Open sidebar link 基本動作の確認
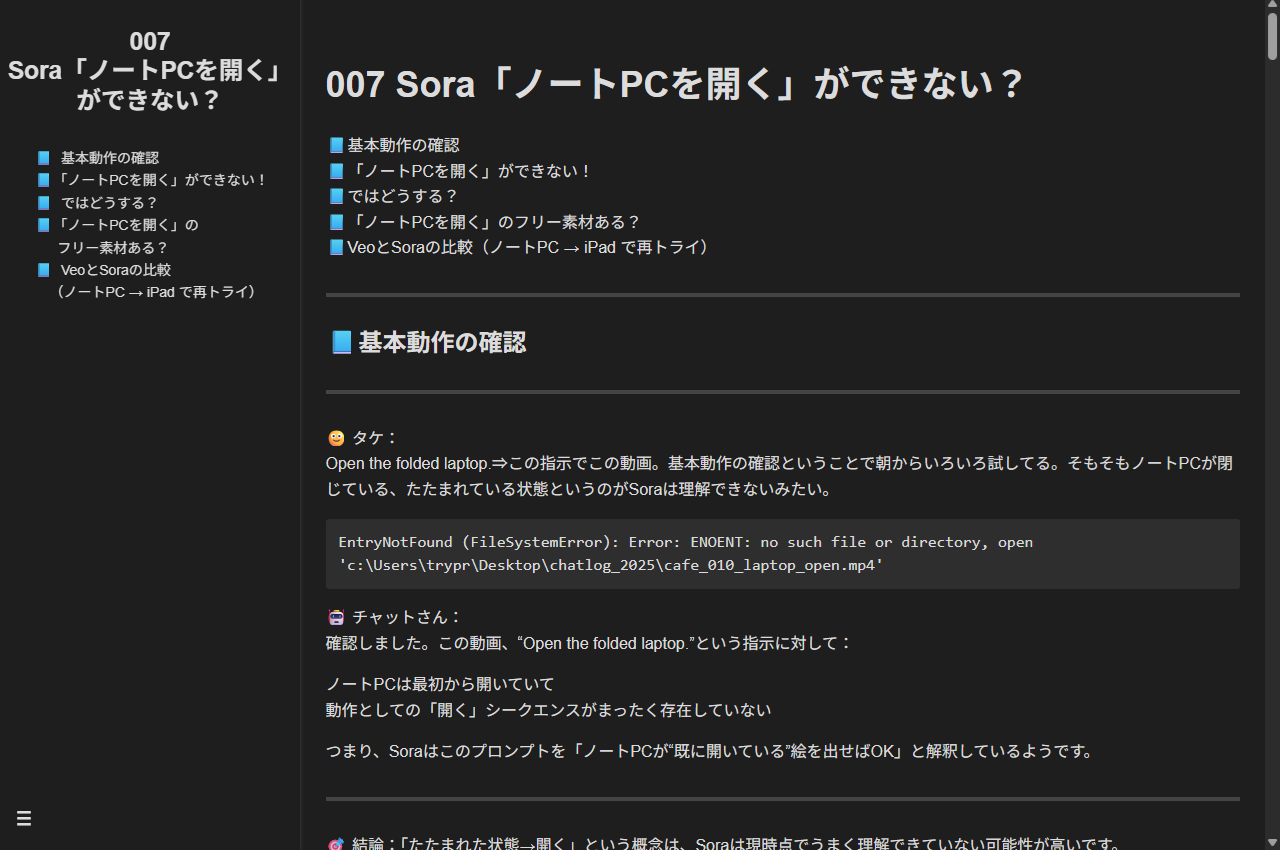This screenshot has height=850, width=1280. coord(109,158)
